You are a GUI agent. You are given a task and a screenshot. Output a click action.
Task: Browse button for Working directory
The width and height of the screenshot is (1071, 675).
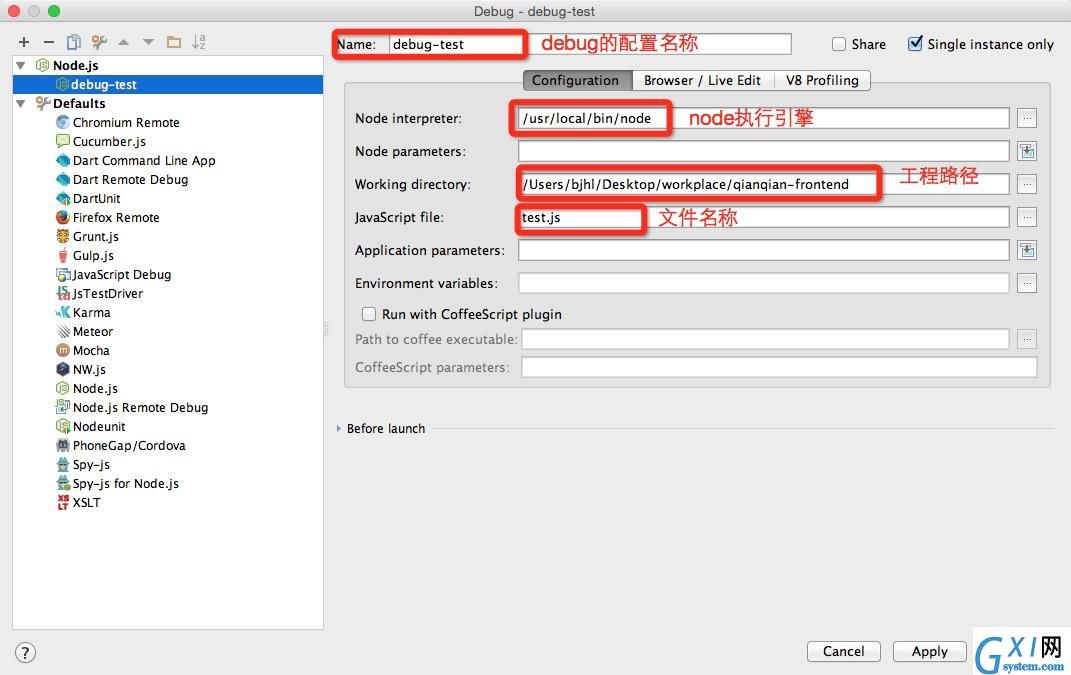1027,184
